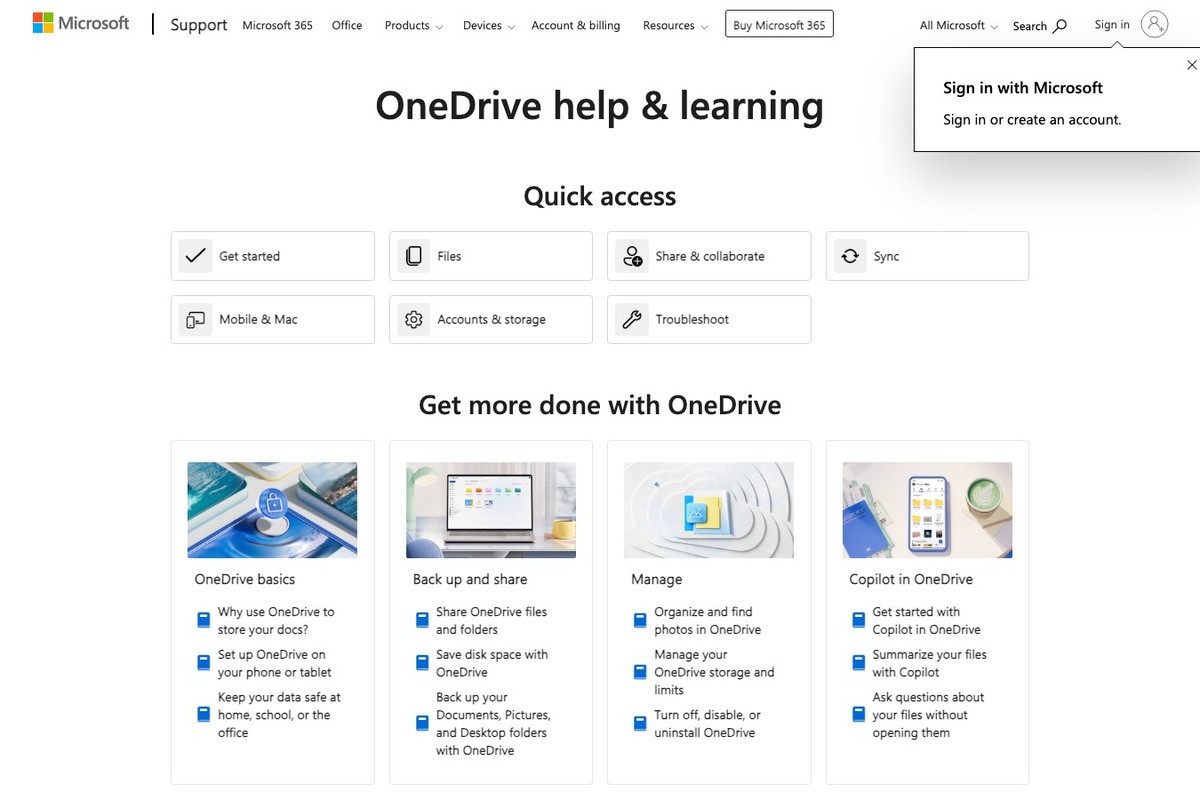
Task: Expand the Devices dropdown menu
Action: [489, 26]
